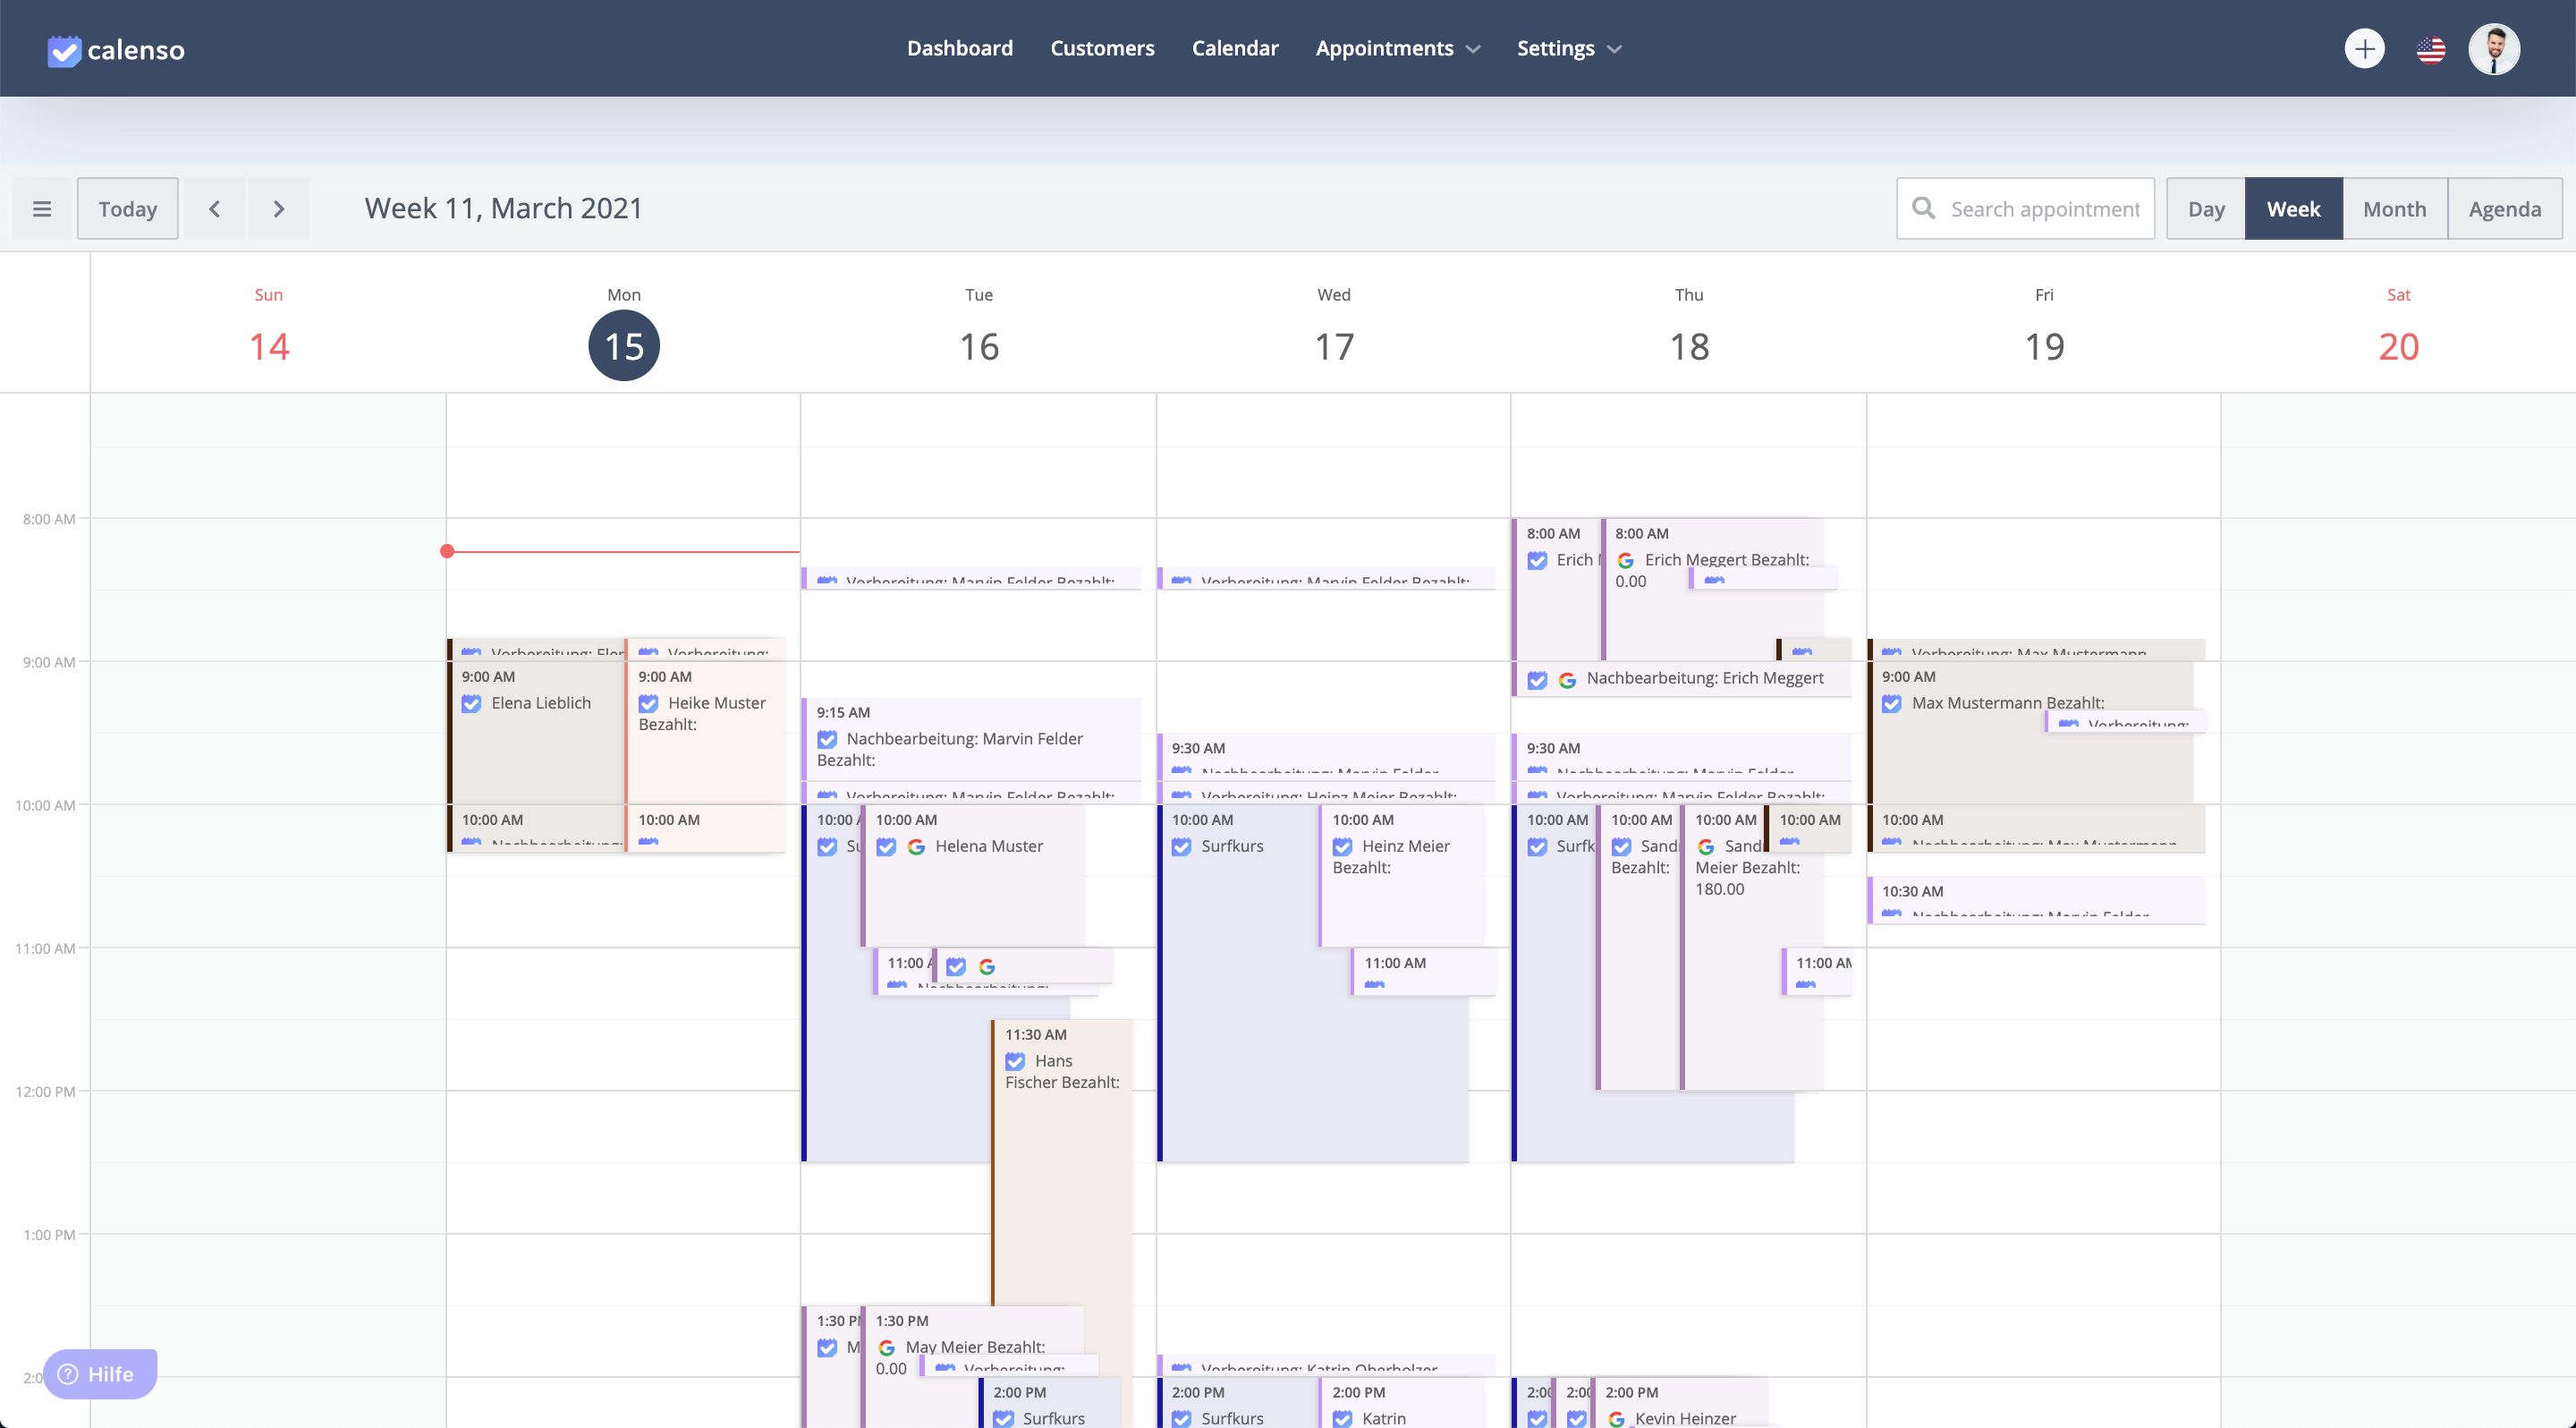Open the US flag language selector
This screenshot has height=1428, width=2576.
point(2430,48)
